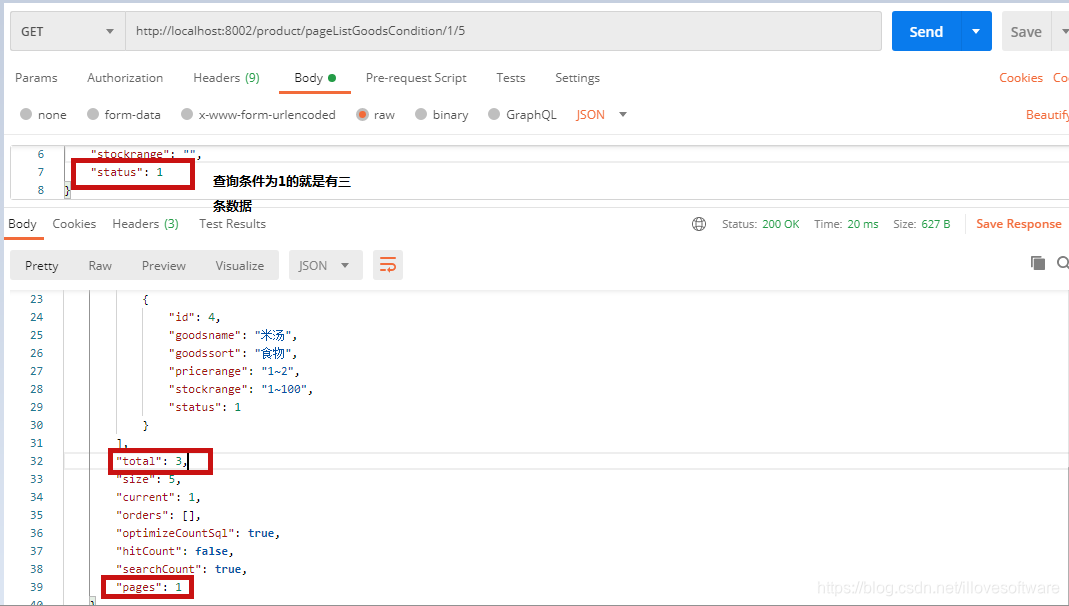The width and height of the screenshot is (1069, 606).
Task: Open the GET method dropdown
Action: [67, 31]
